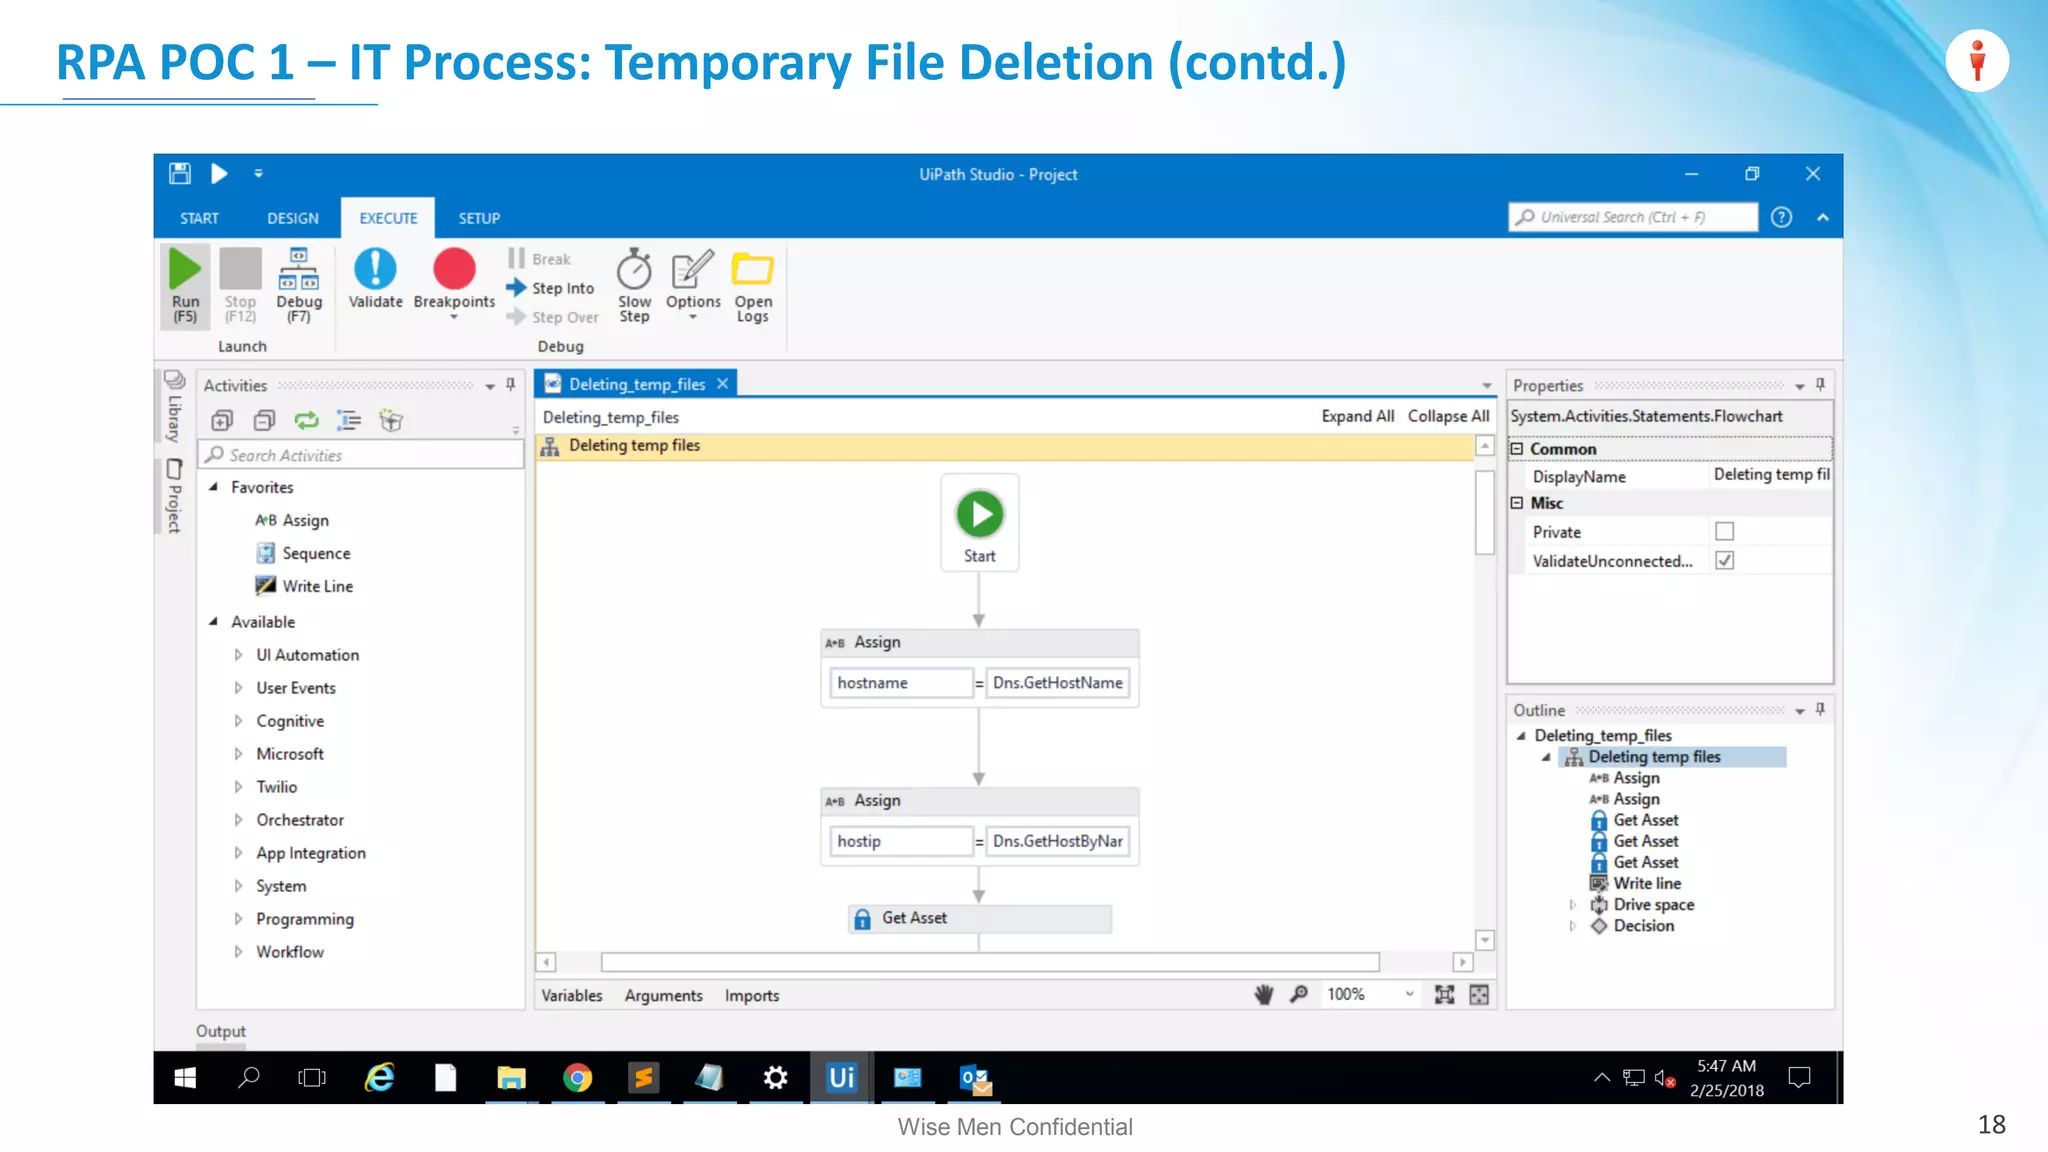Collapse the ribbon with the caret icon

[x=1823, y=217]
